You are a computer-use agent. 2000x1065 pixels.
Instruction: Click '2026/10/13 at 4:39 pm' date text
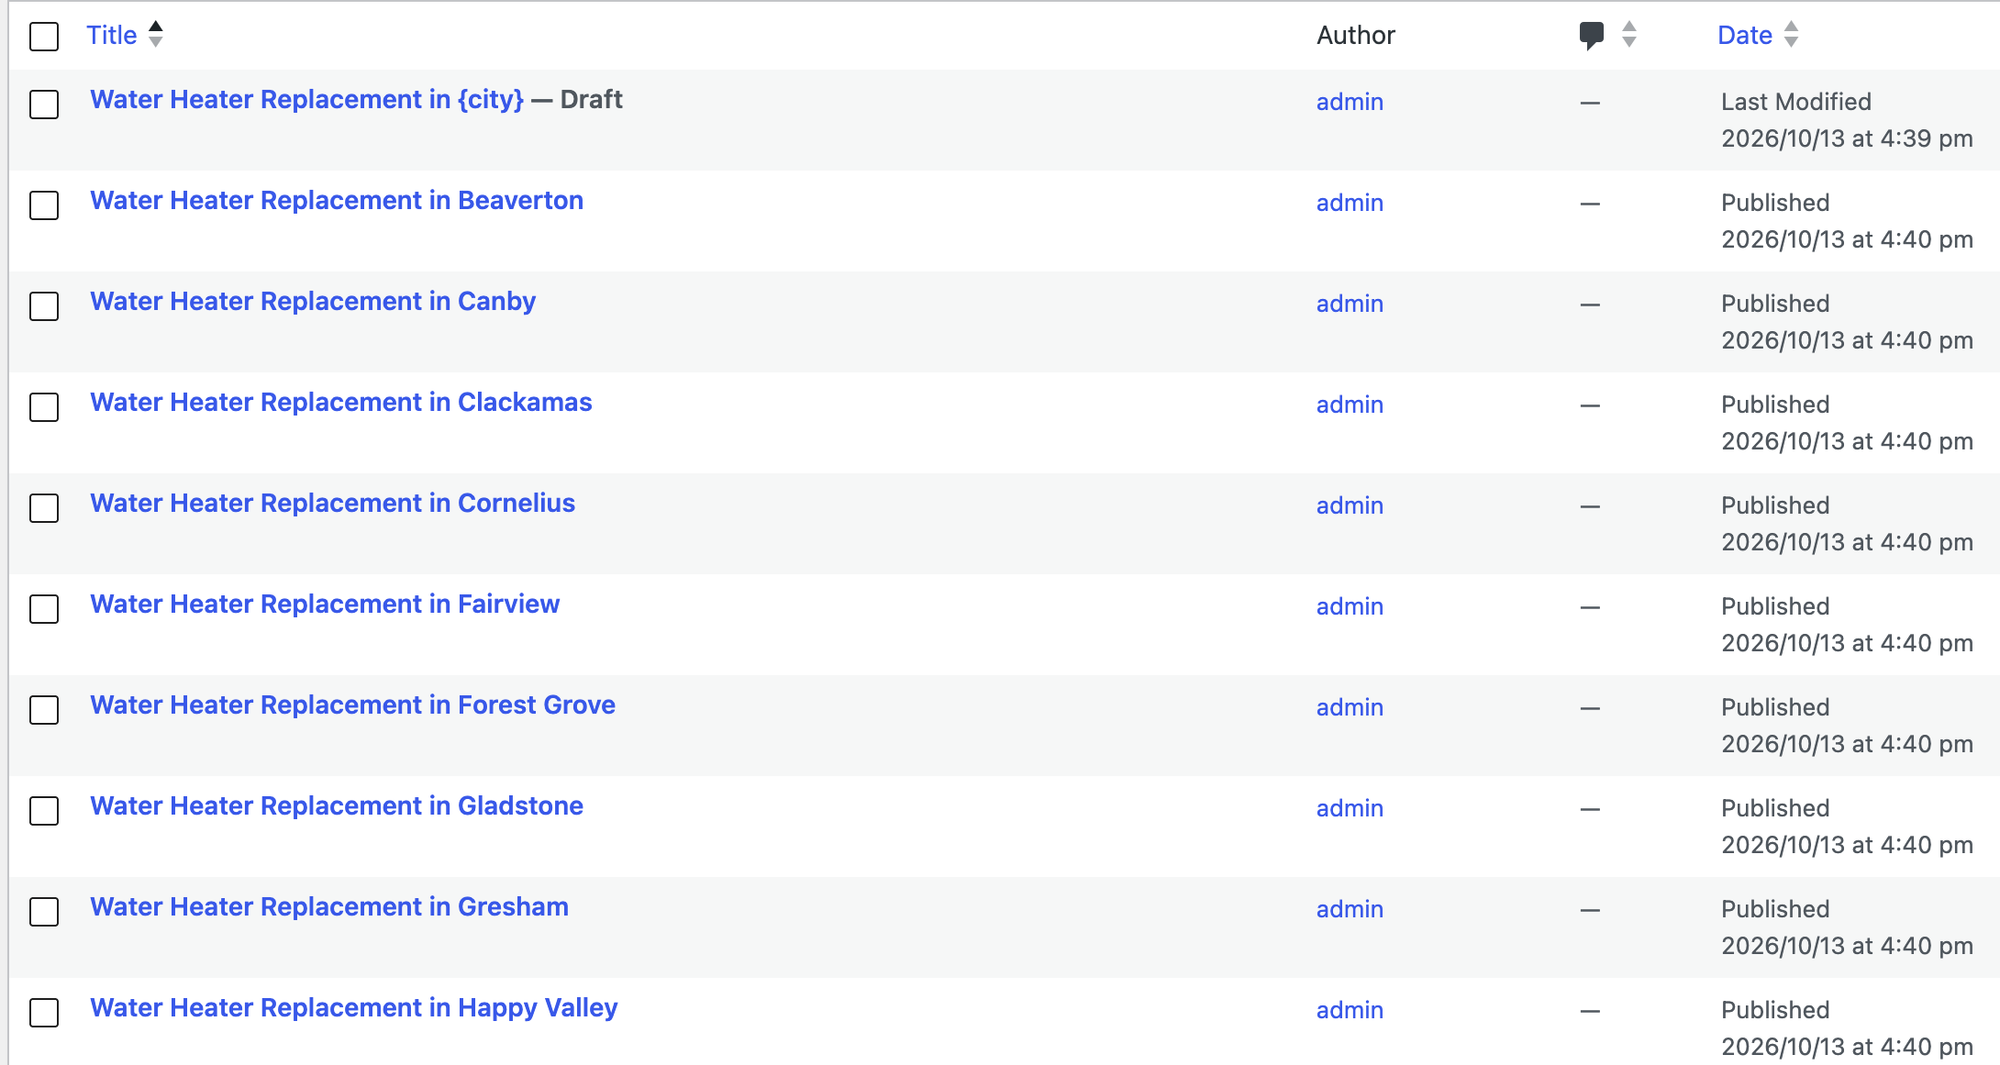pyautogui.click(x=1847, y=139)
